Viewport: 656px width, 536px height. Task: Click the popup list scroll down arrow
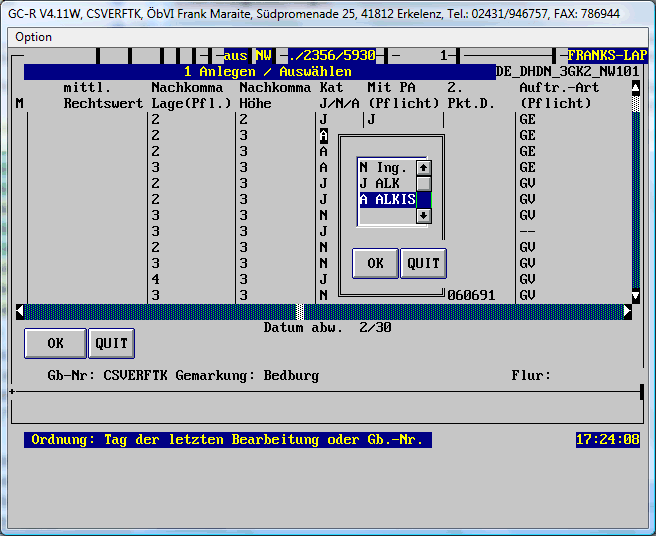(x=424, y=215)
